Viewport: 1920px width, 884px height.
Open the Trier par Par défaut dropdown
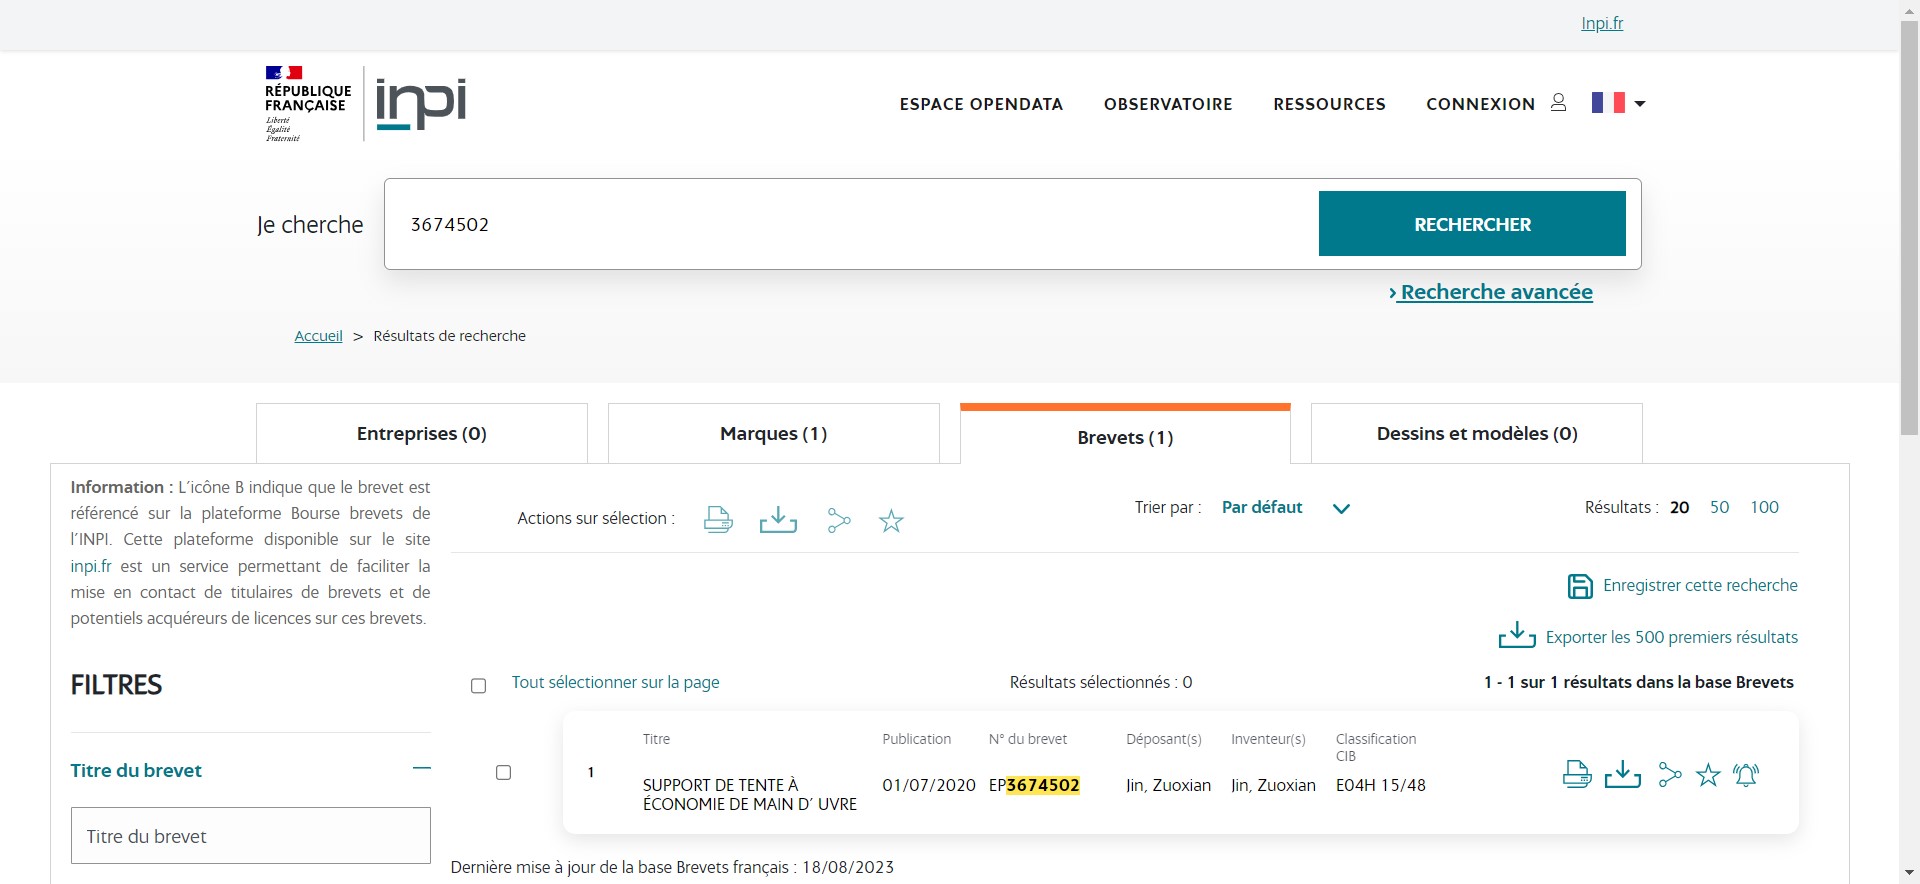click(1286, 508)
